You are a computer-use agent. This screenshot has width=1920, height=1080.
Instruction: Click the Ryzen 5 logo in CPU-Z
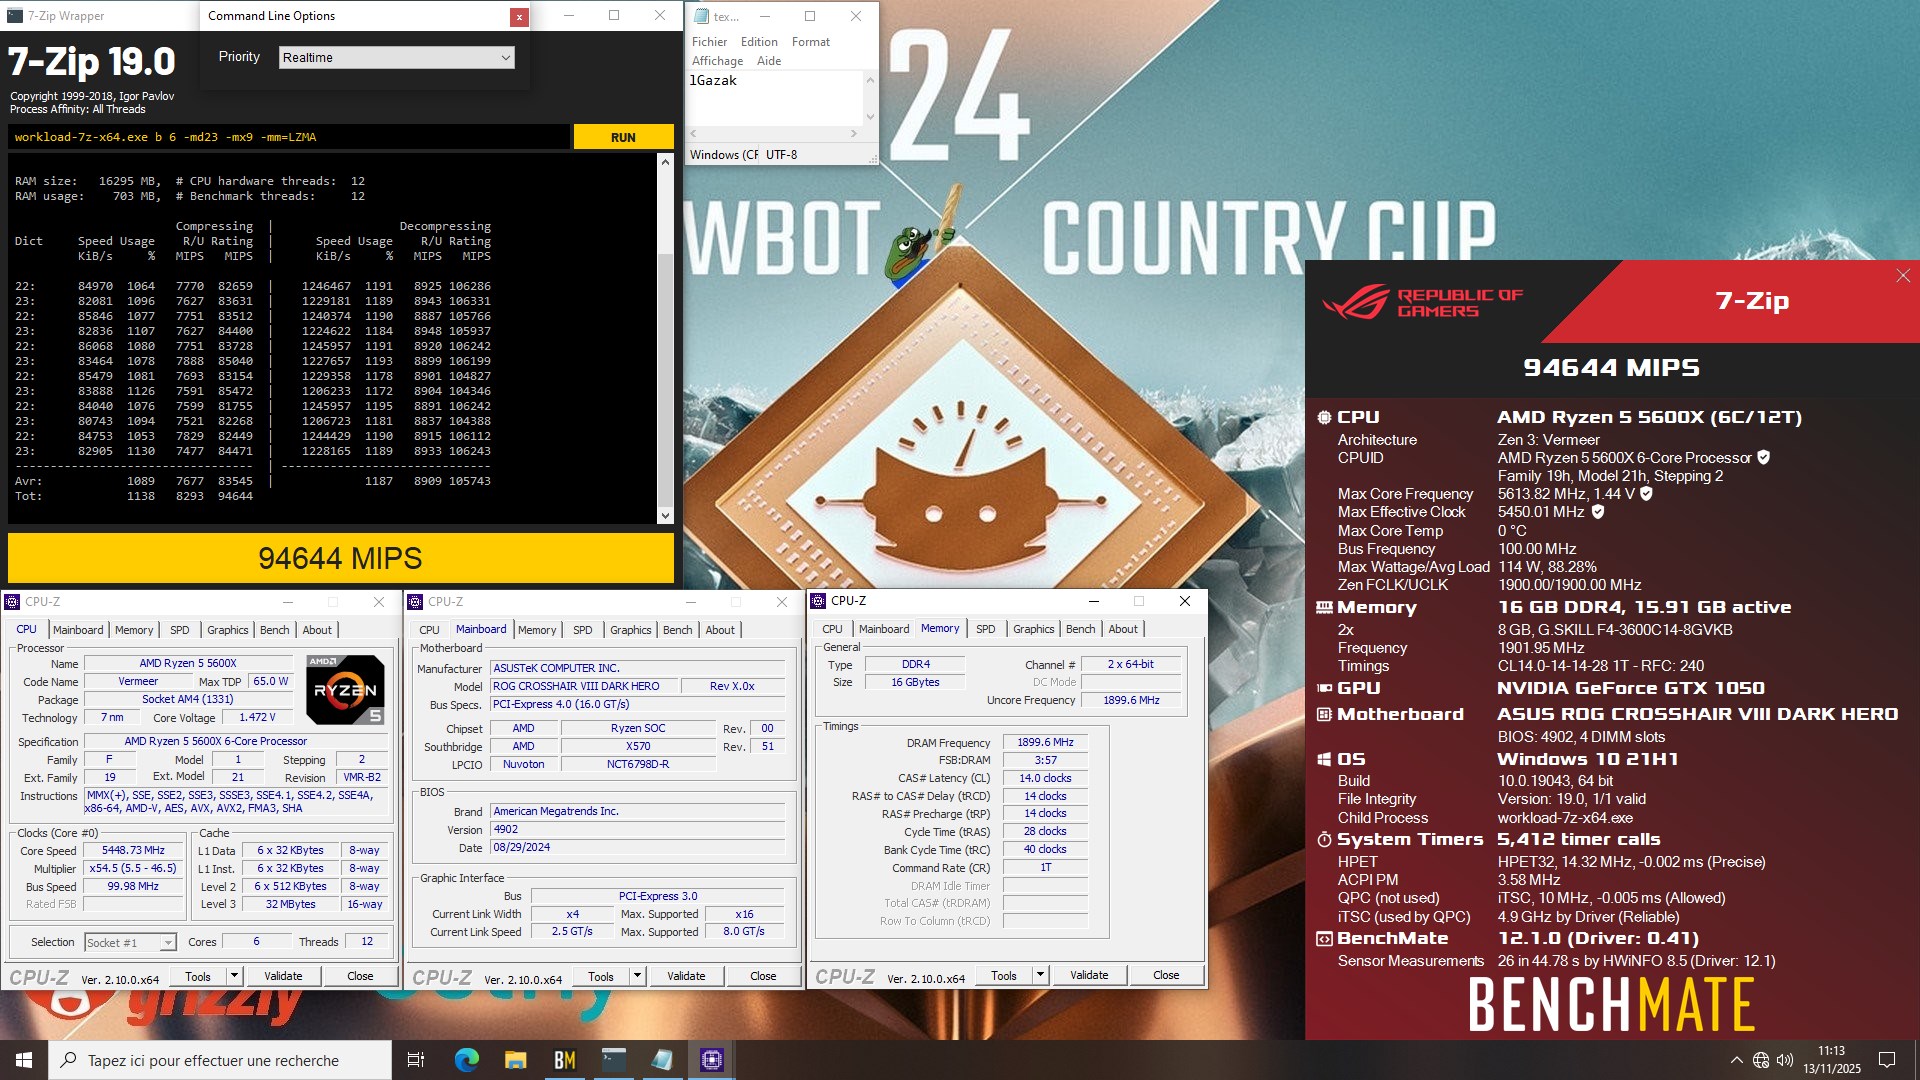click(344, 690)
